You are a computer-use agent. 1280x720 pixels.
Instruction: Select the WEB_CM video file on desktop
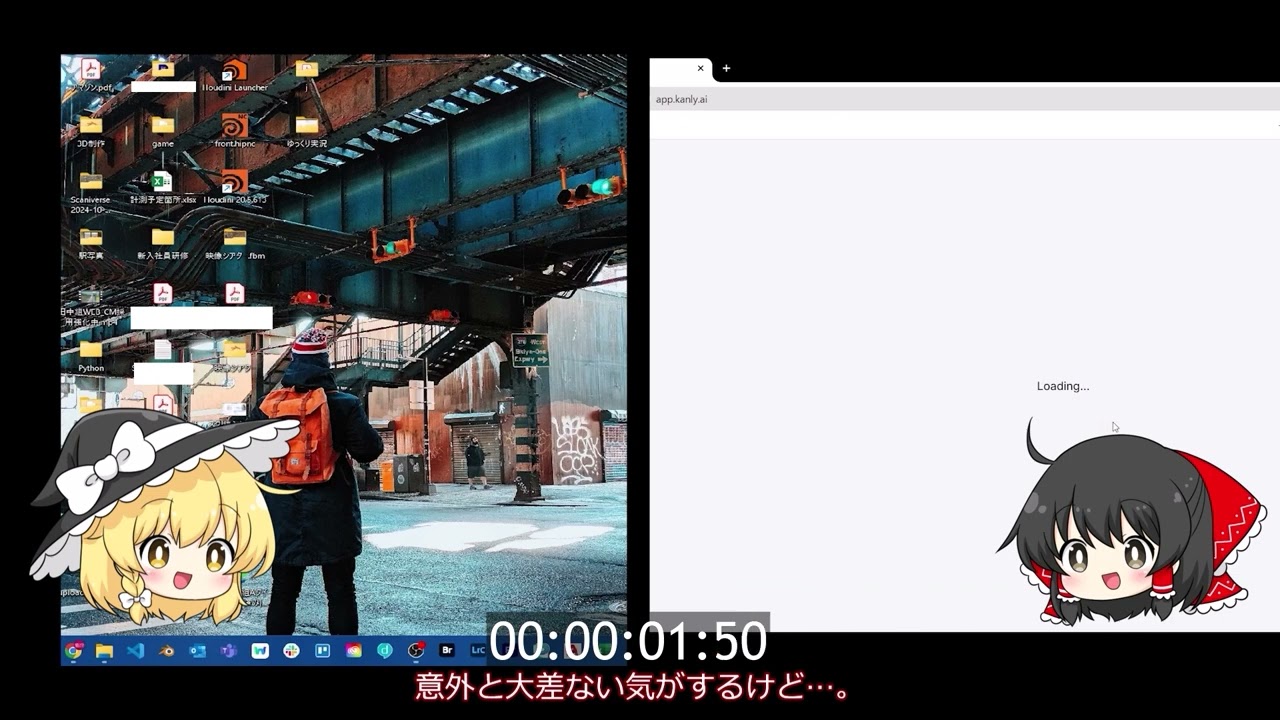click(91, 305)
